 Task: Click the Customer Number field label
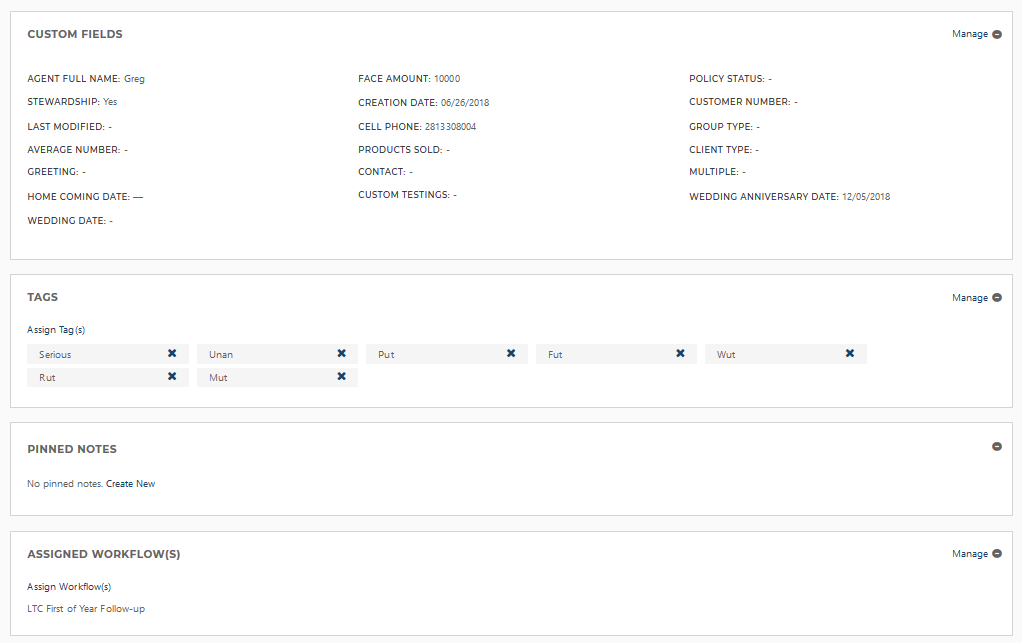pyautogui.click(x=740, y=102)
